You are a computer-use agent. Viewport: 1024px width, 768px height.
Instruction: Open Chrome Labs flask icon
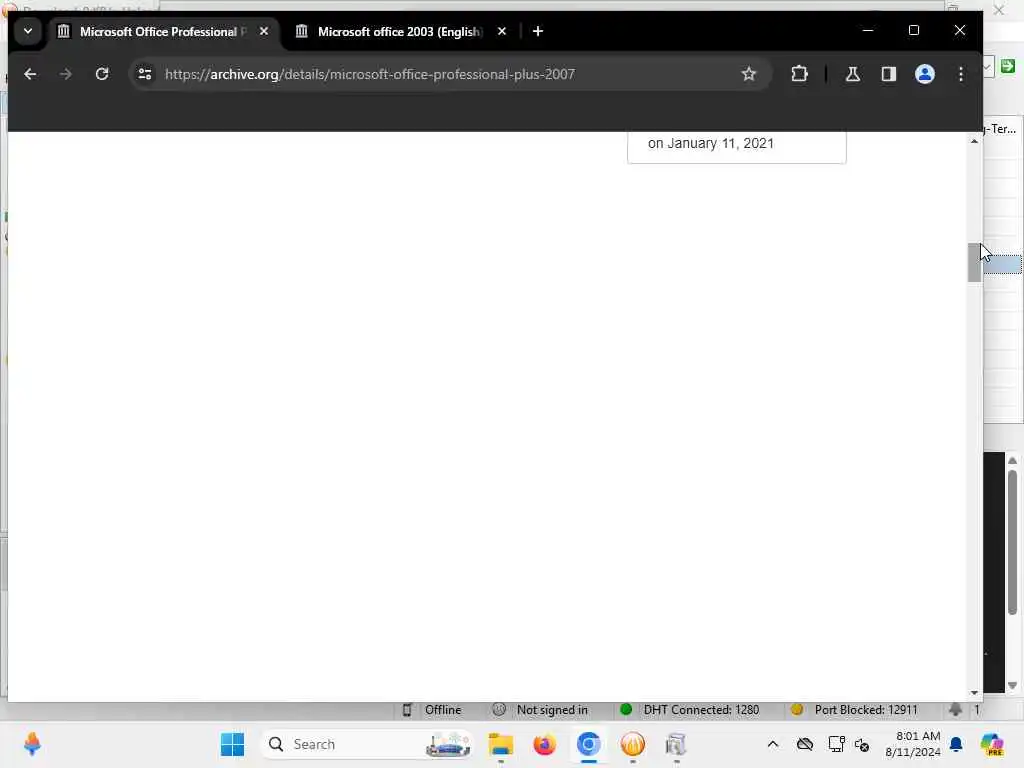(852, 74)
